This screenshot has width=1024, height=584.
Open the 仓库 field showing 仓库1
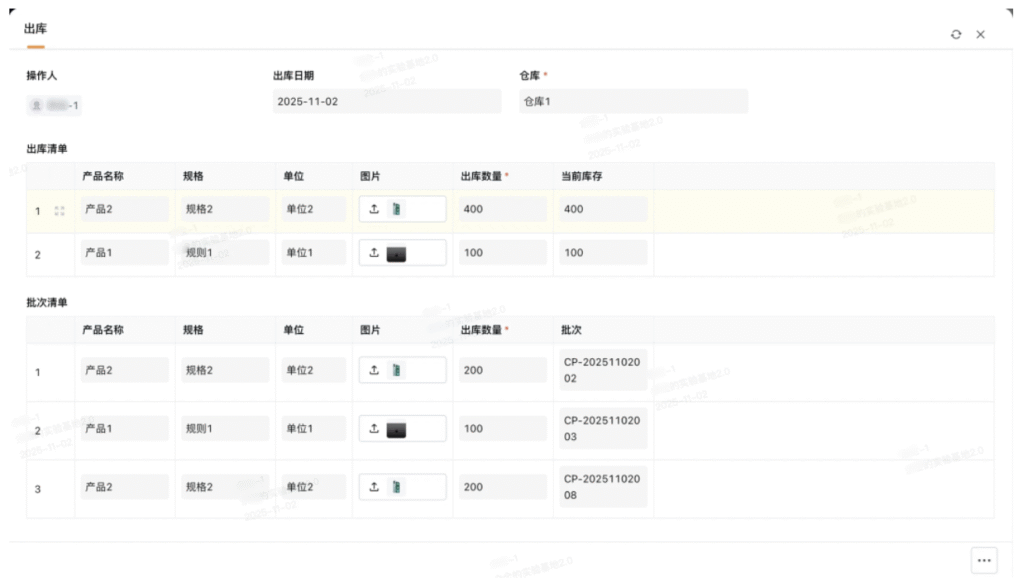click(632, 102)
